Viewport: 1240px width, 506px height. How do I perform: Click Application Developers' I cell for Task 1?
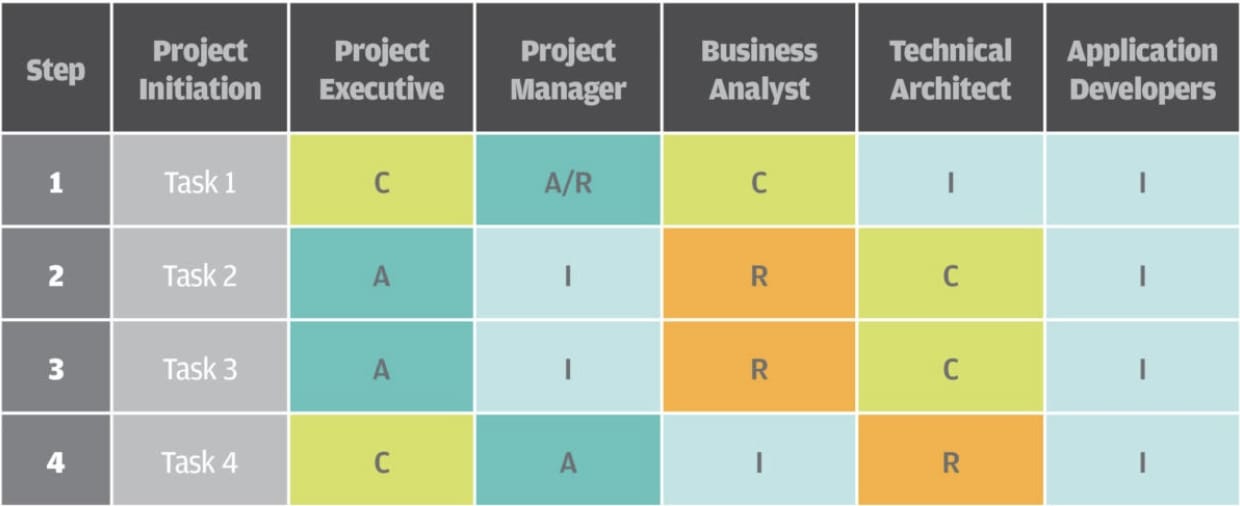(x=1142, y=183)
